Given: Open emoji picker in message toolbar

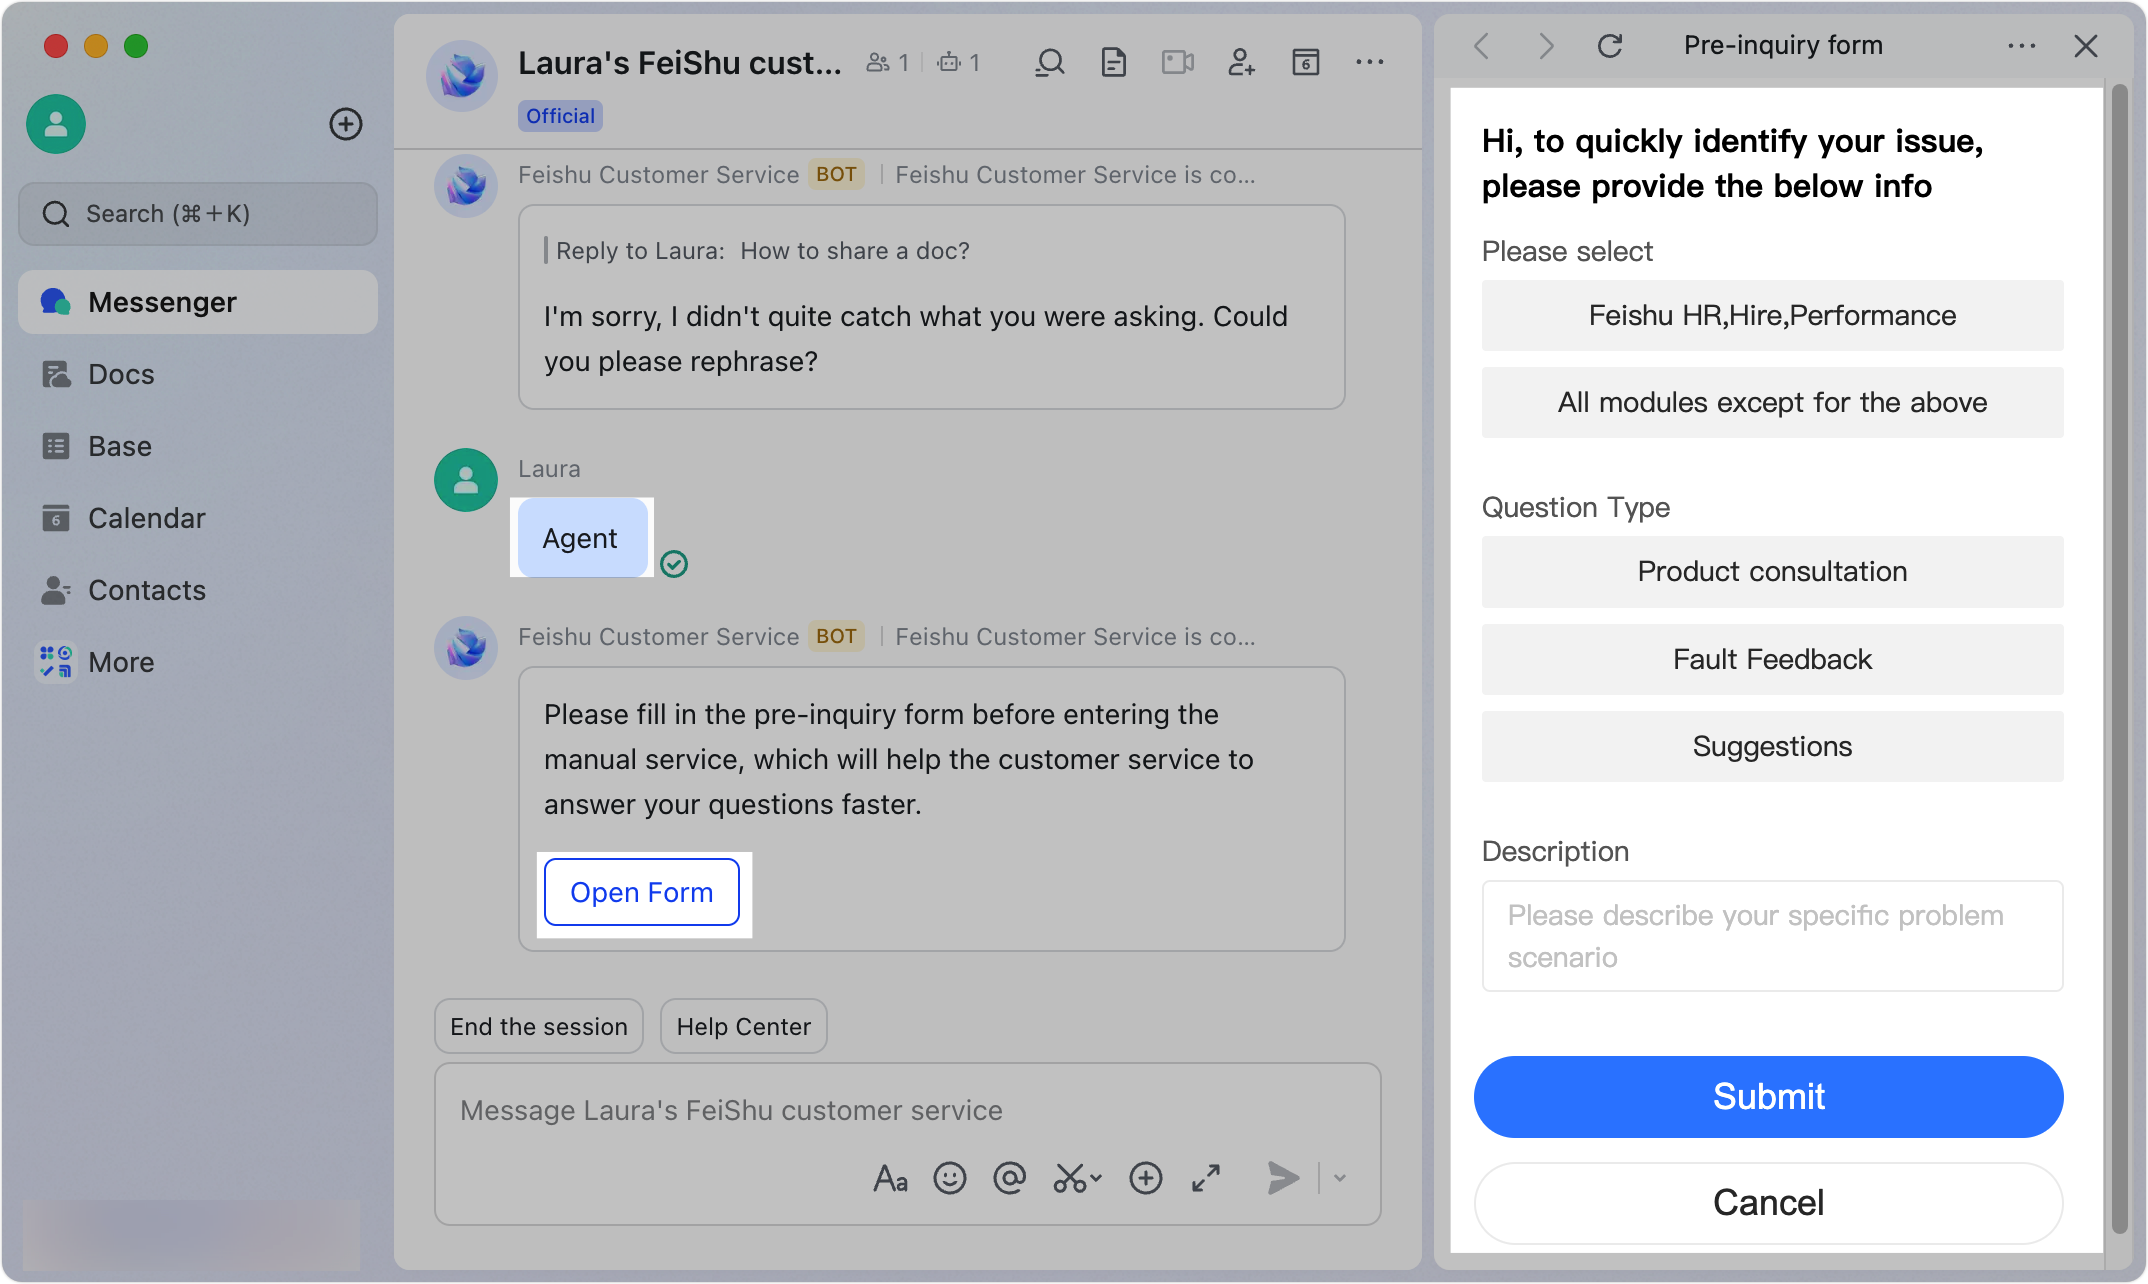Looking at the screenshot, I should tap(950, 1178).
